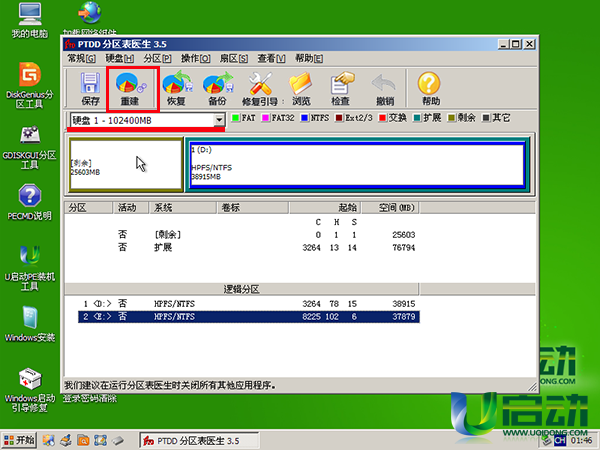Click the 起始 column header

[325, 208]
